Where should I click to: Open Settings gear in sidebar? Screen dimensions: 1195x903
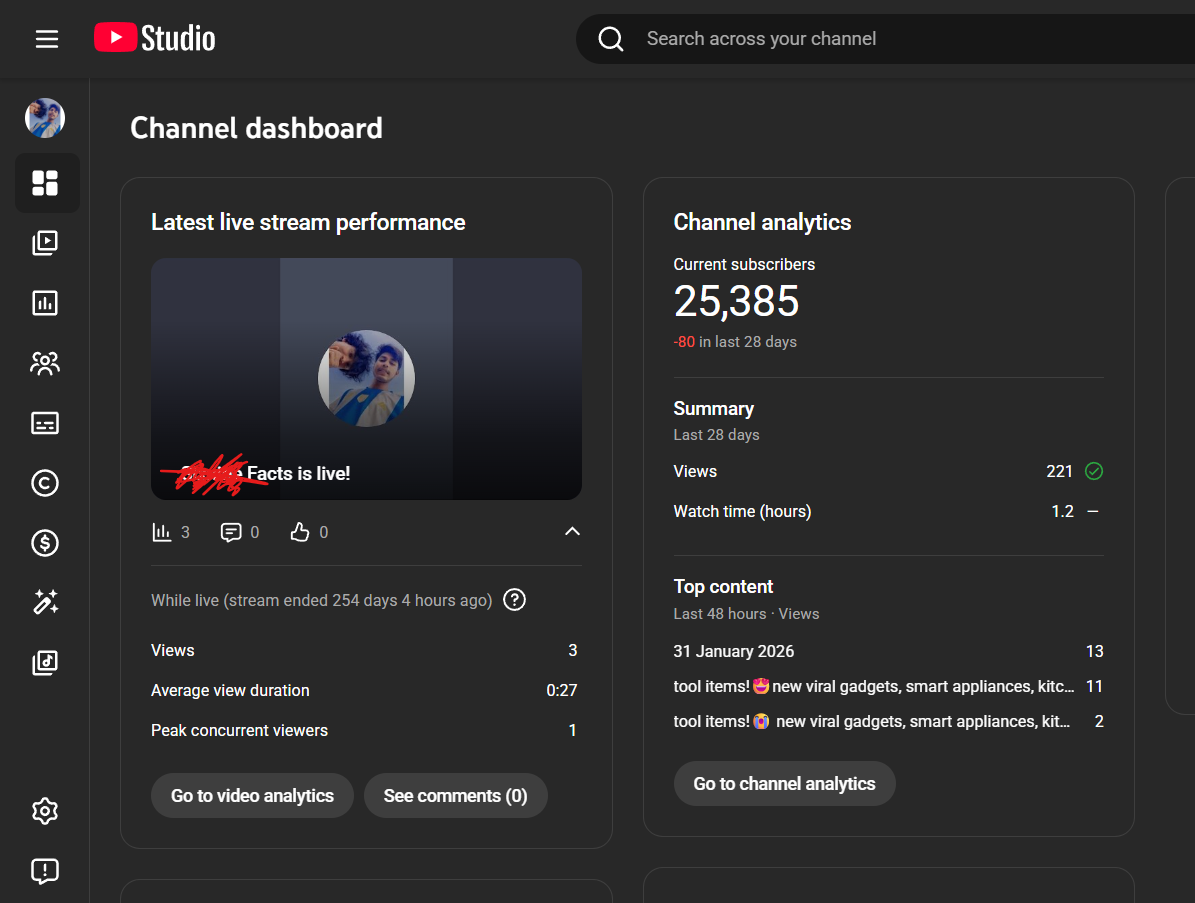(x=45, y=811)
